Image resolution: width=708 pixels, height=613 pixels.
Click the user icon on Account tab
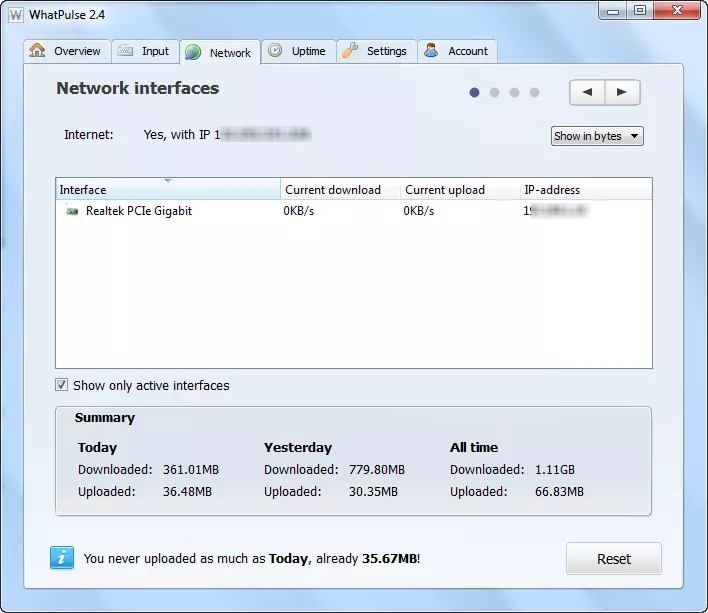(431, 50)
